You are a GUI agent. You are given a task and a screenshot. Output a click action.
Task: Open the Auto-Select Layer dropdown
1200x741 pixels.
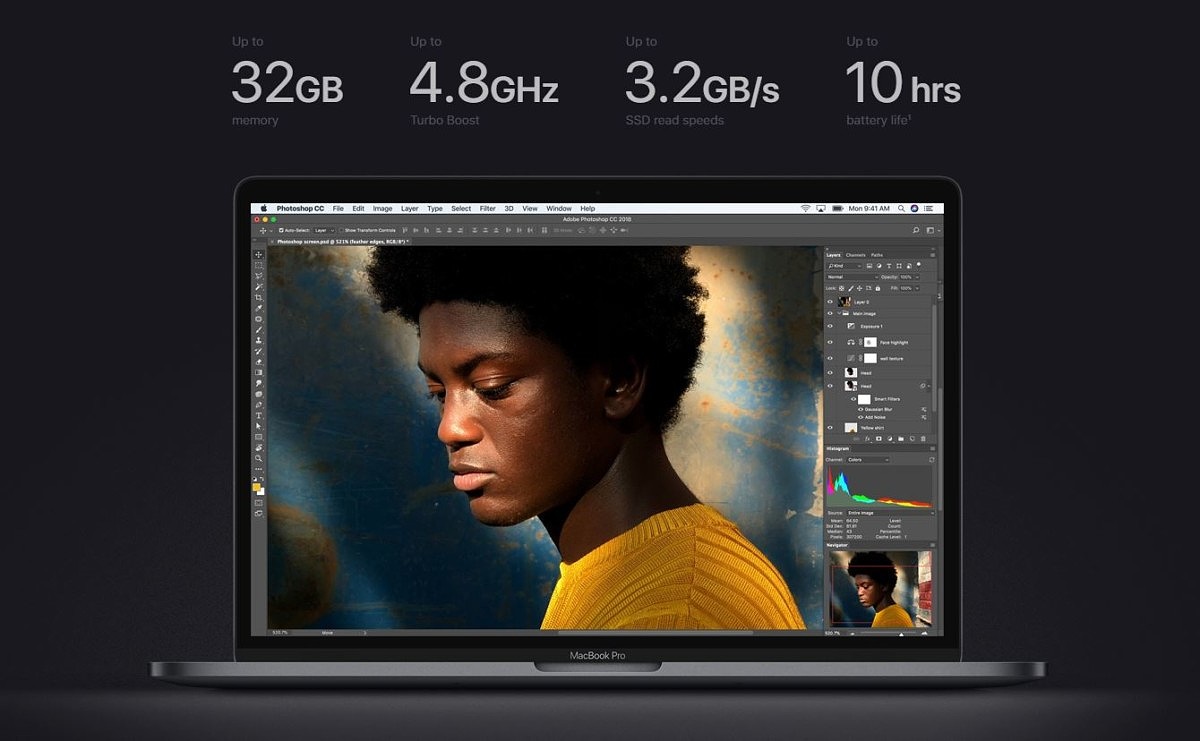click(325, 230)
